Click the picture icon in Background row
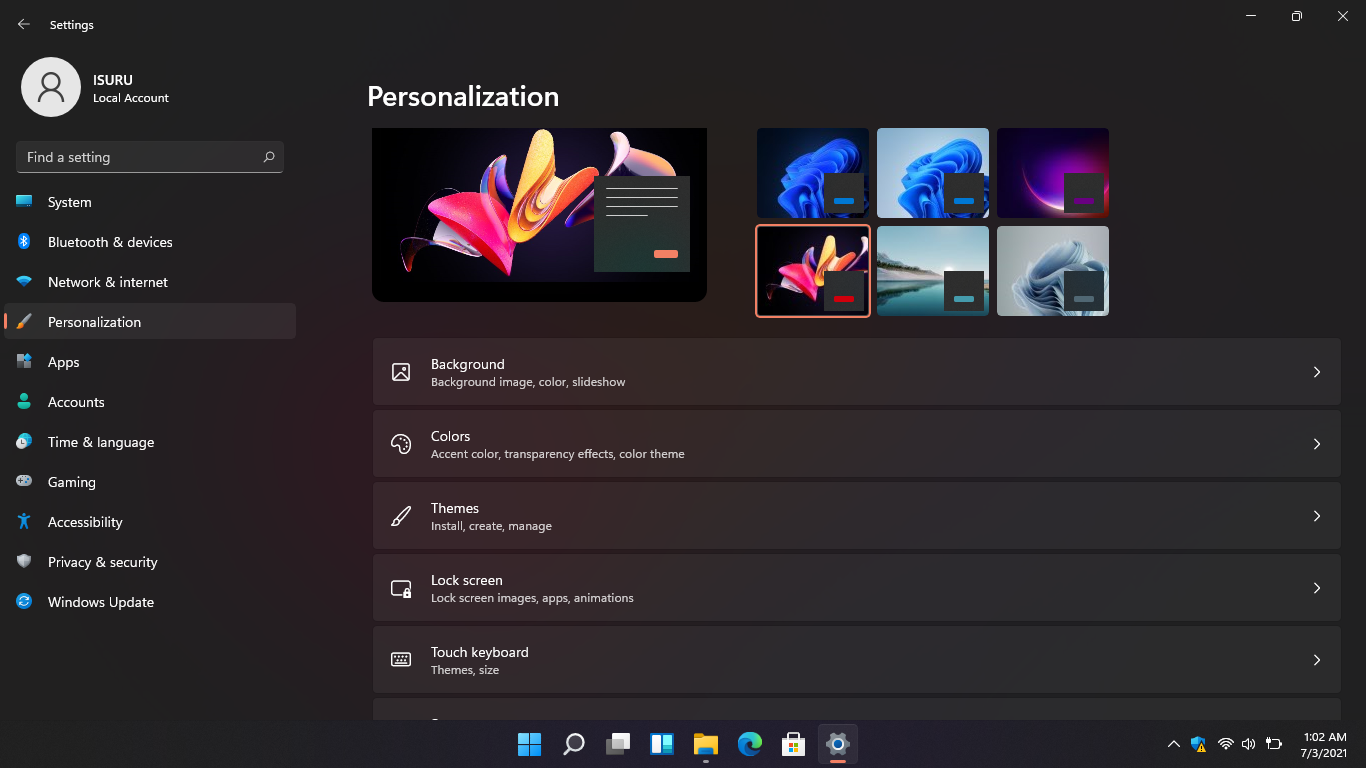Viewport: 1366px width, 768px height. pyautogui.click(x=401, y=372)
